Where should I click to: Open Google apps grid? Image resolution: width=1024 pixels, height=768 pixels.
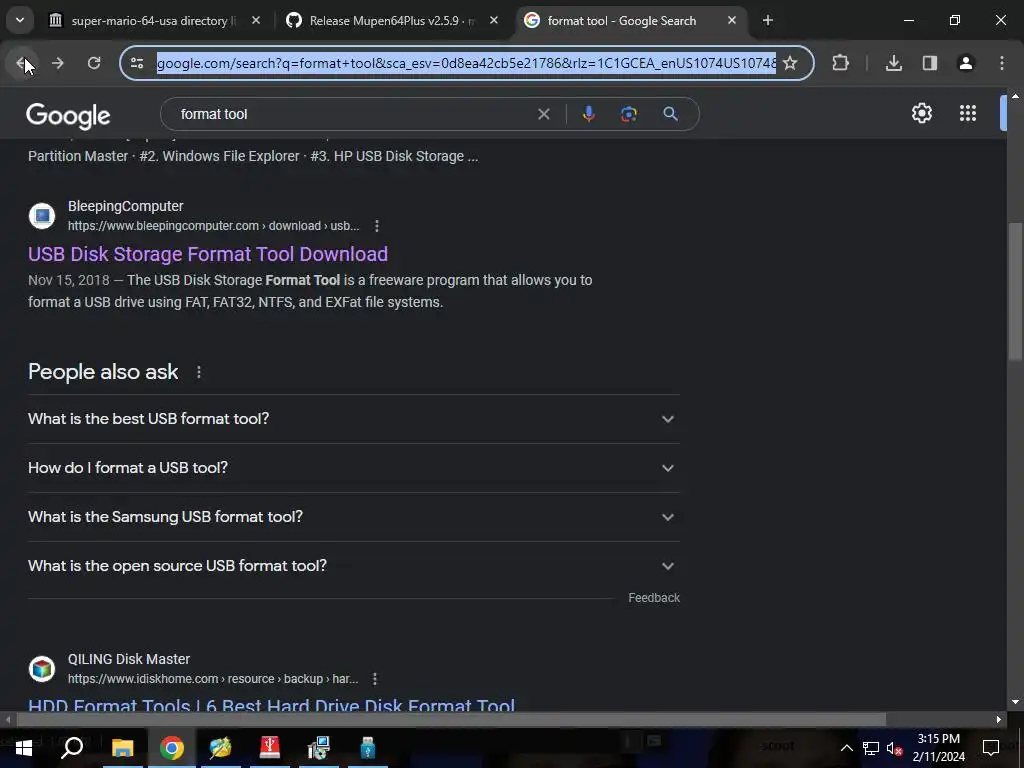[968, 113]
